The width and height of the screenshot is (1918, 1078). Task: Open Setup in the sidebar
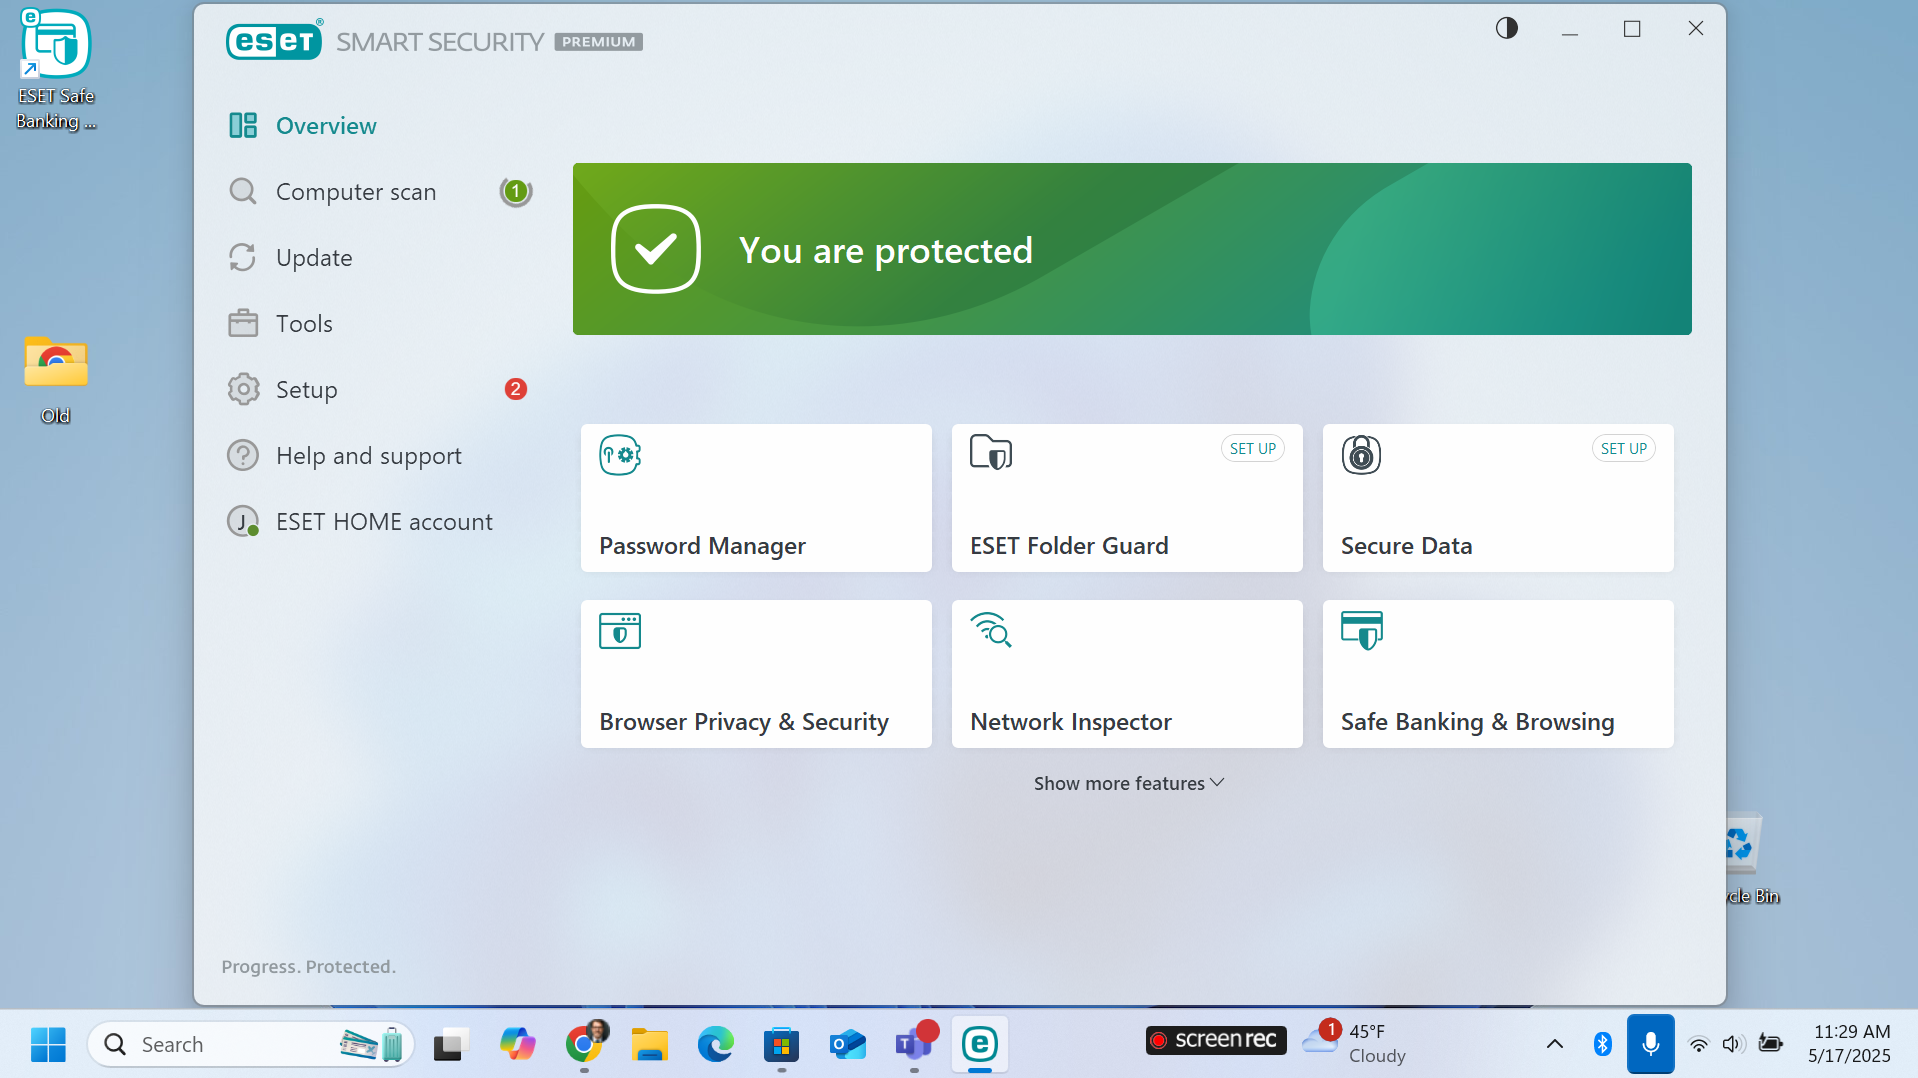(x=306, y=390)
